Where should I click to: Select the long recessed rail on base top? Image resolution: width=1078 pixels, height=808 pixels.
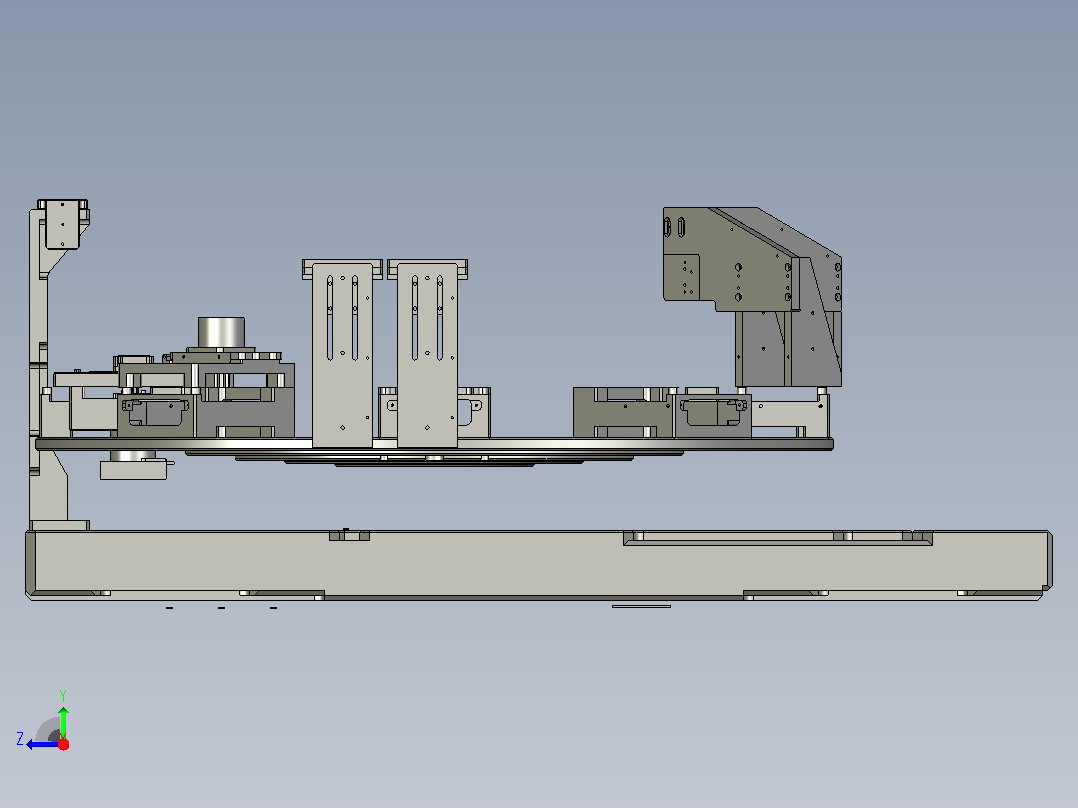pyautogui.click(x=778, y=538)
